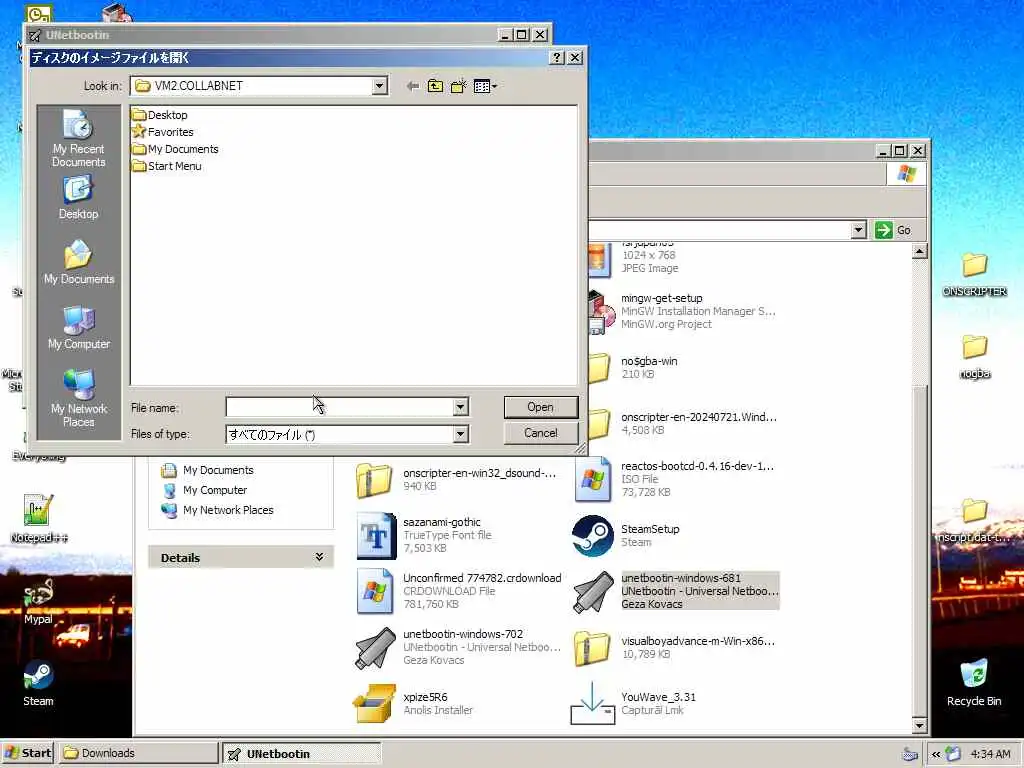1024x768 pixels.
Task: Open the Start menu
Action: click(29, 753)
